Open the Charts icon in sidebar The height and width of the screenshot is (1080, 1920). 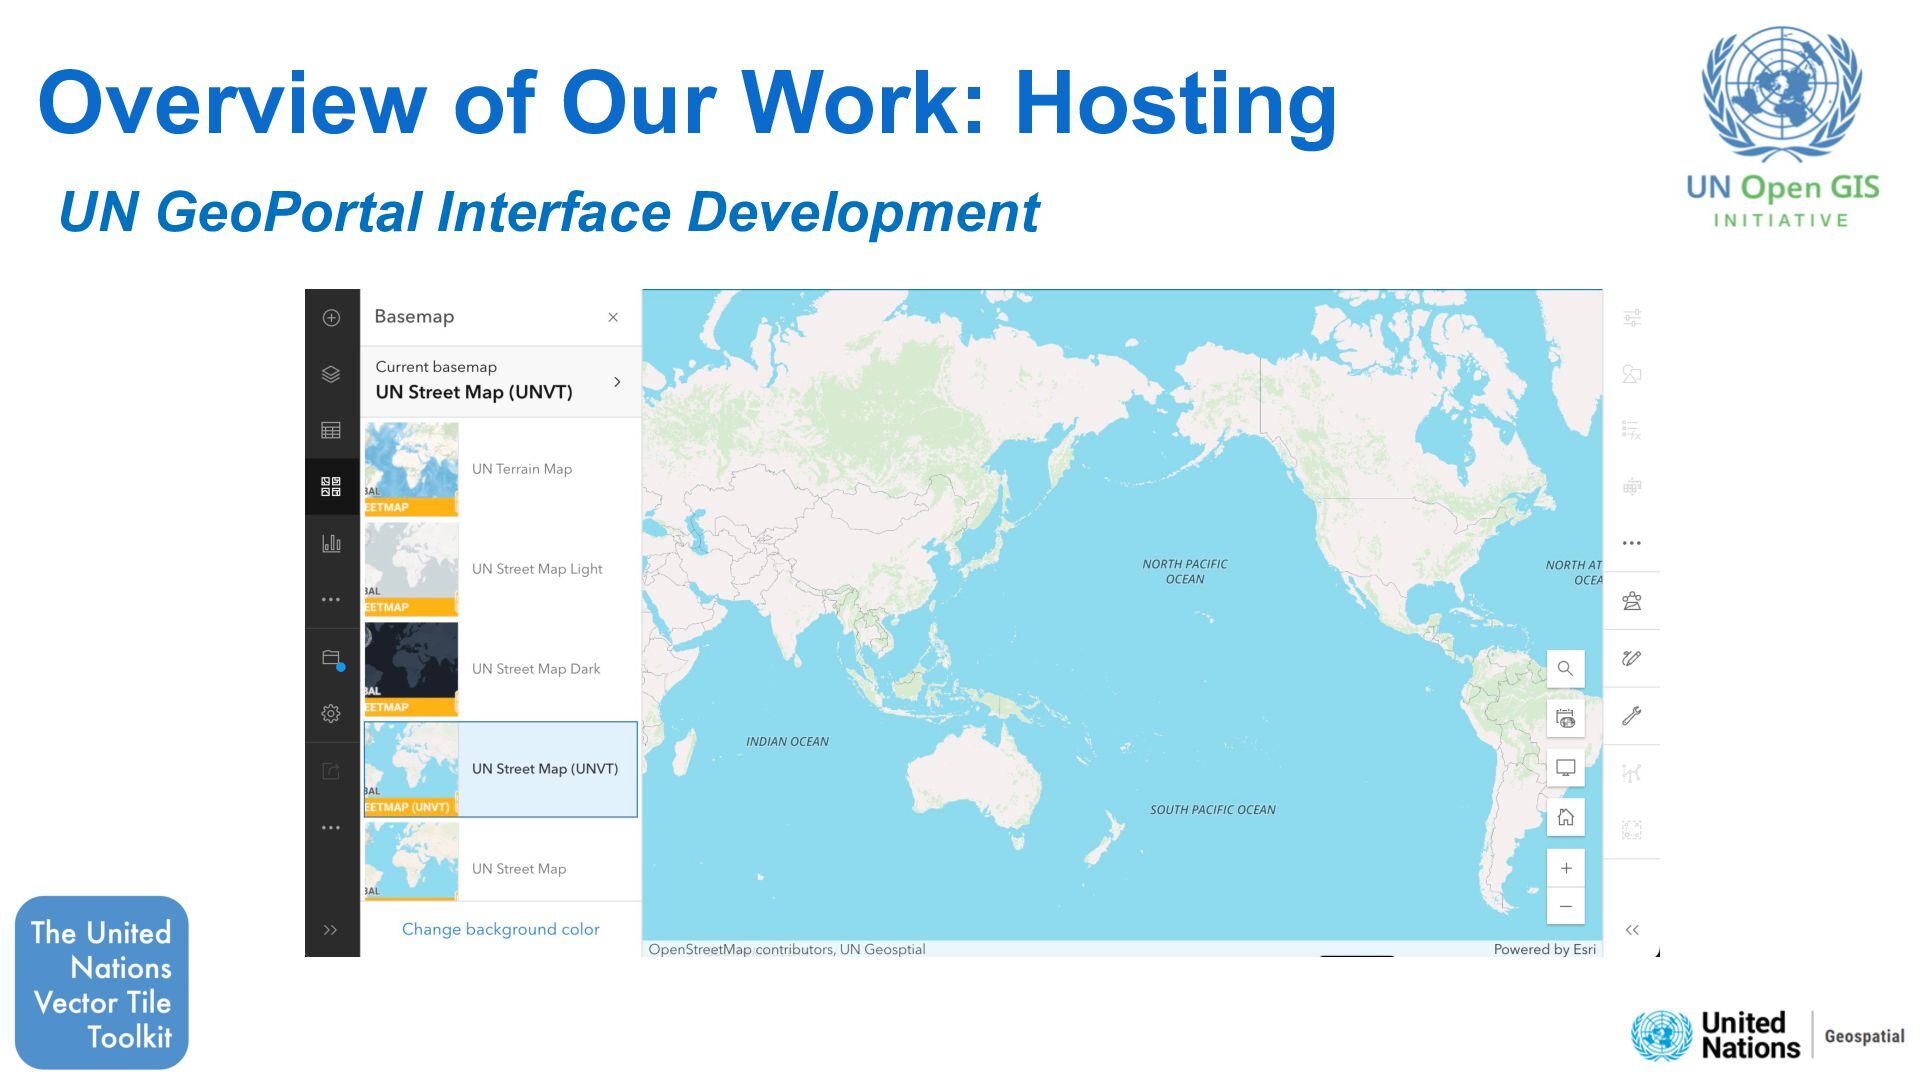[x=331, y=543]
